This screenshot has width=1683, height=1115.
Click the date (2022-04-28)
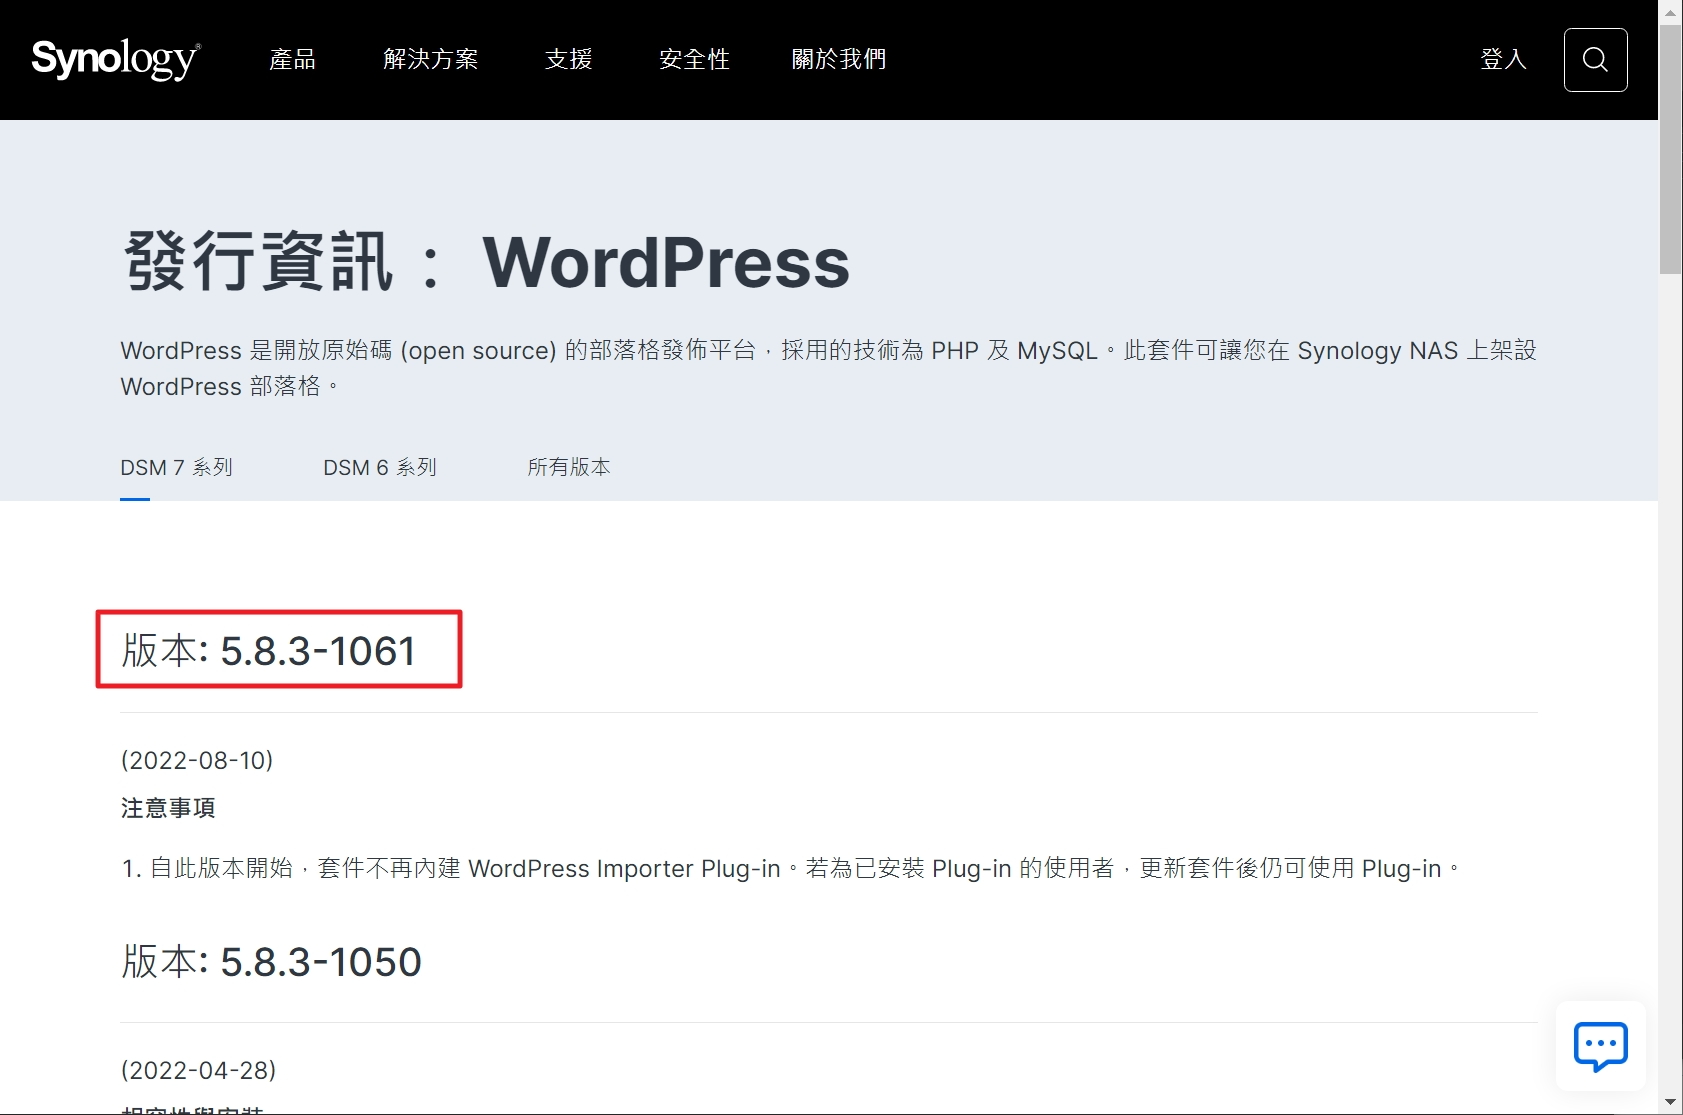click(198, 1070)
